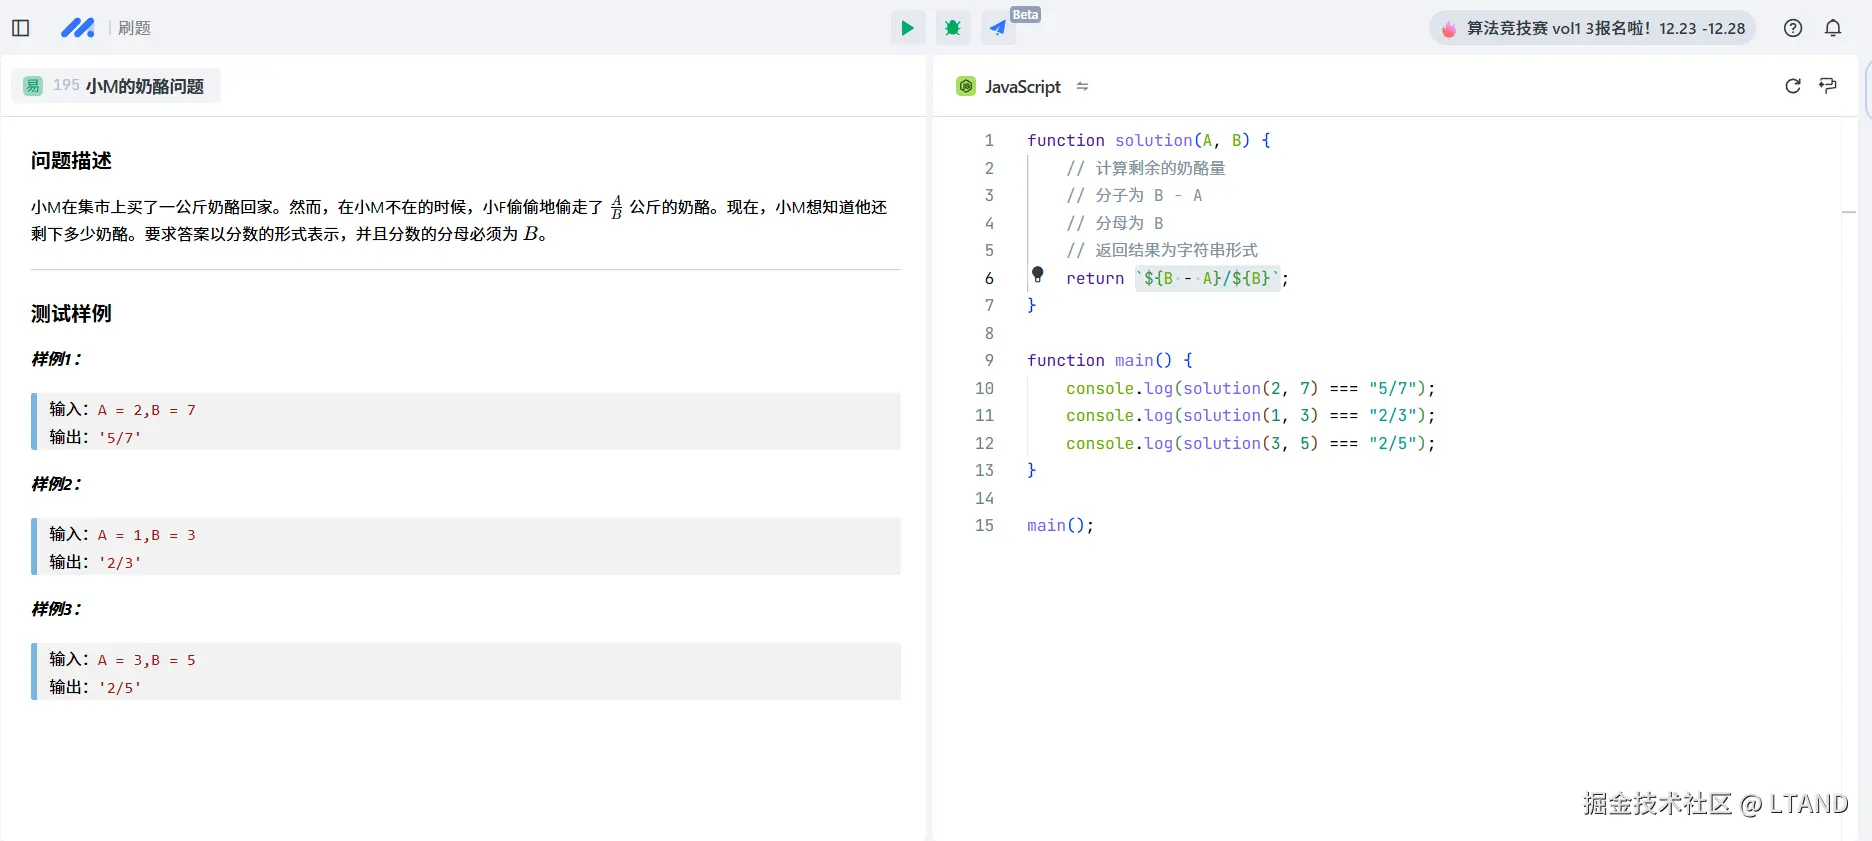
Task: Click the lightbulb hint on line 6
Action: (x=1038, y=274)
